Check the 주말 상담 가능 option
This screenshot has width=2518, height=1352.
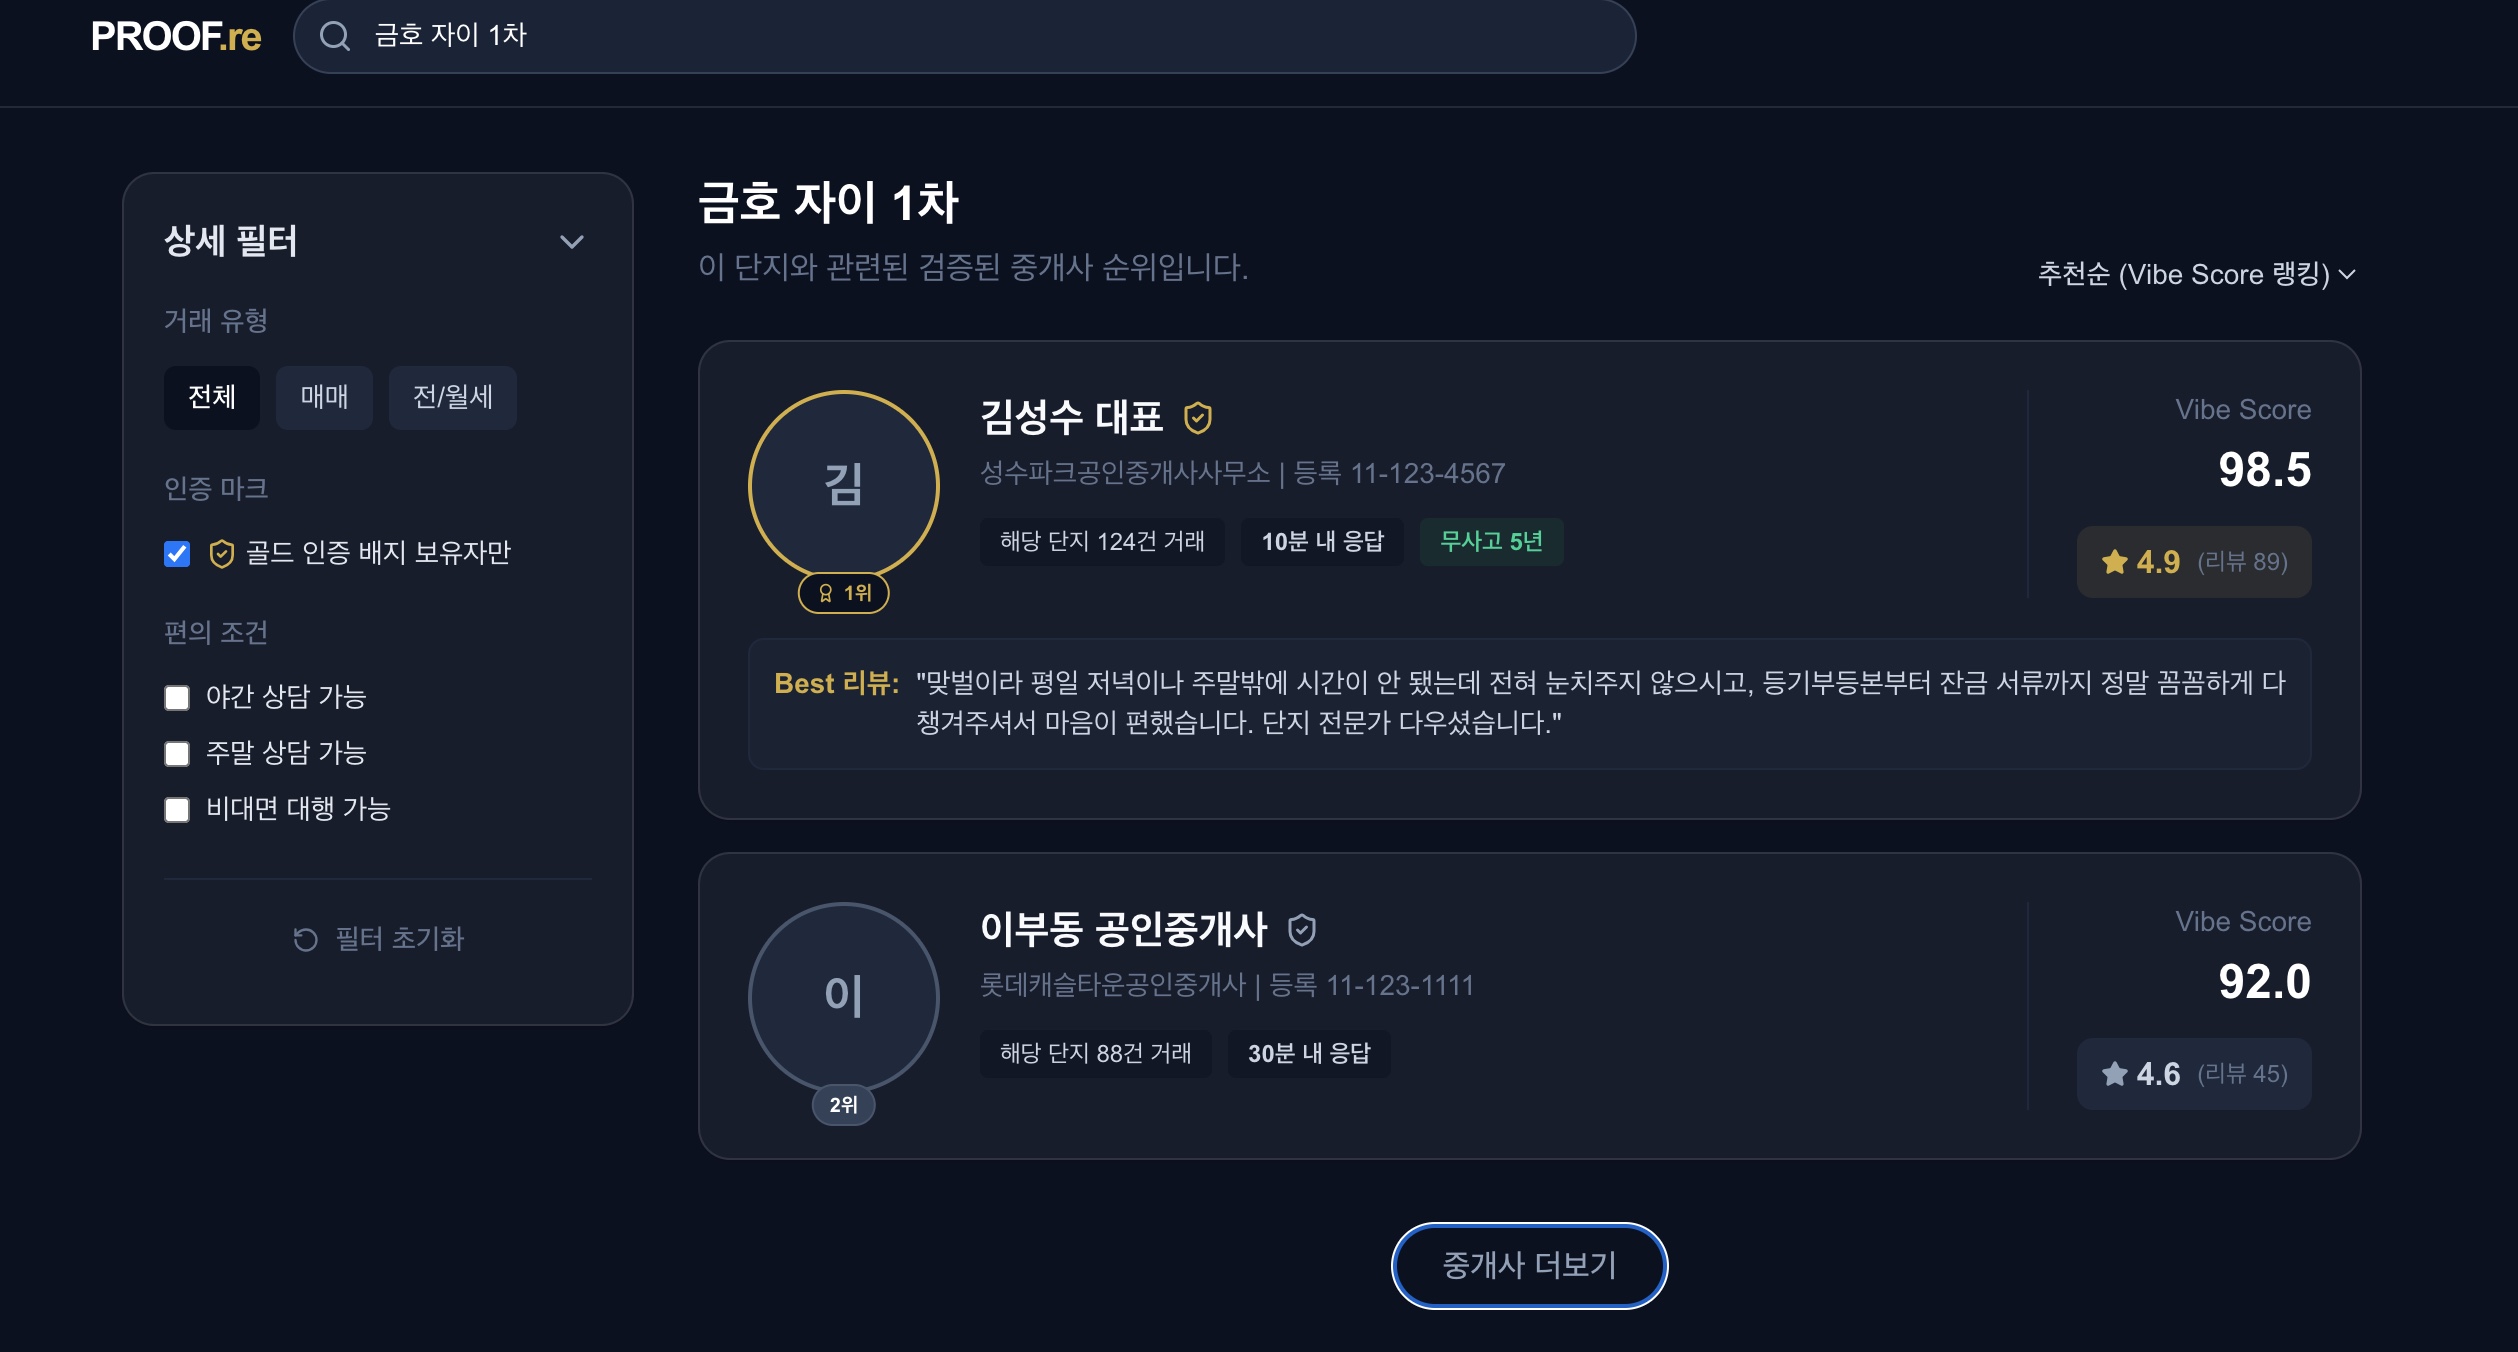tap(177, 753)
